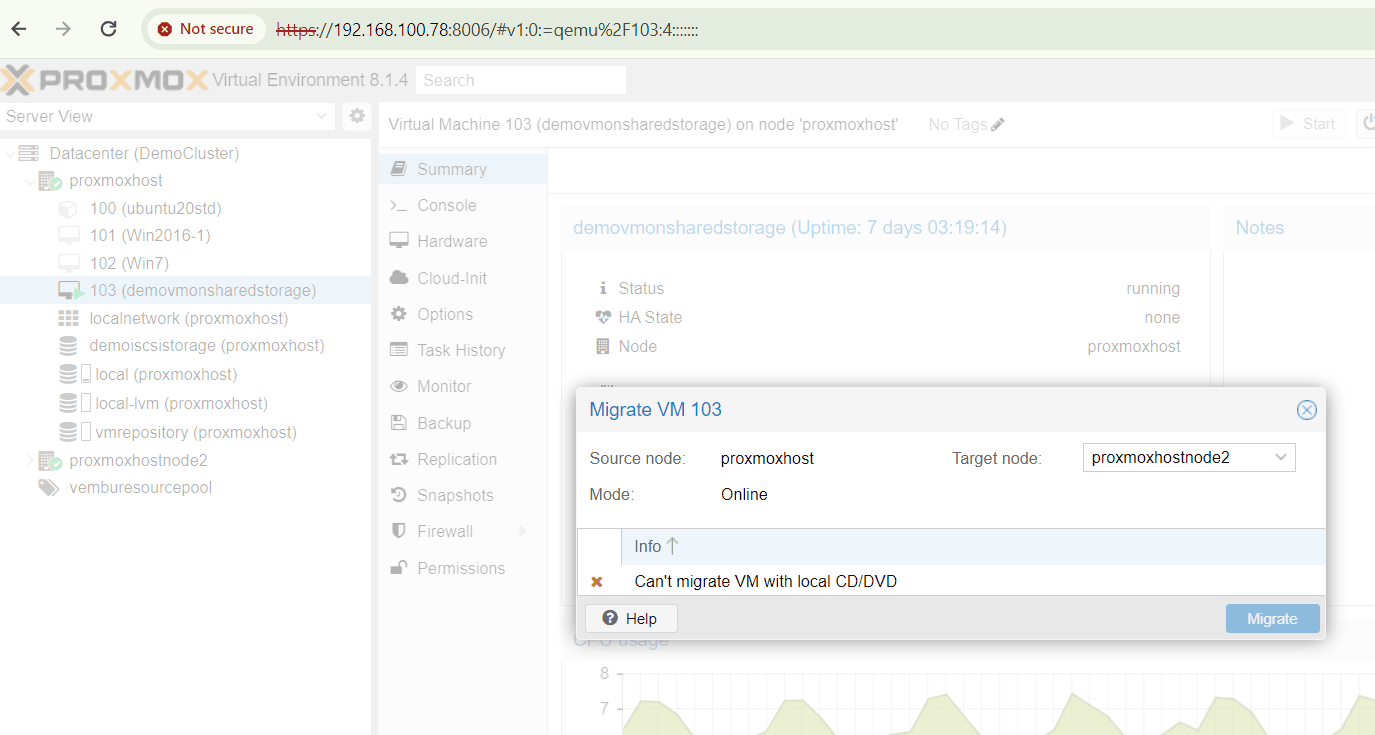Click the monitor icon for VM 101
Image resolution: width=1375 pixels, height=735 pixels.
[x=68, y=235]
